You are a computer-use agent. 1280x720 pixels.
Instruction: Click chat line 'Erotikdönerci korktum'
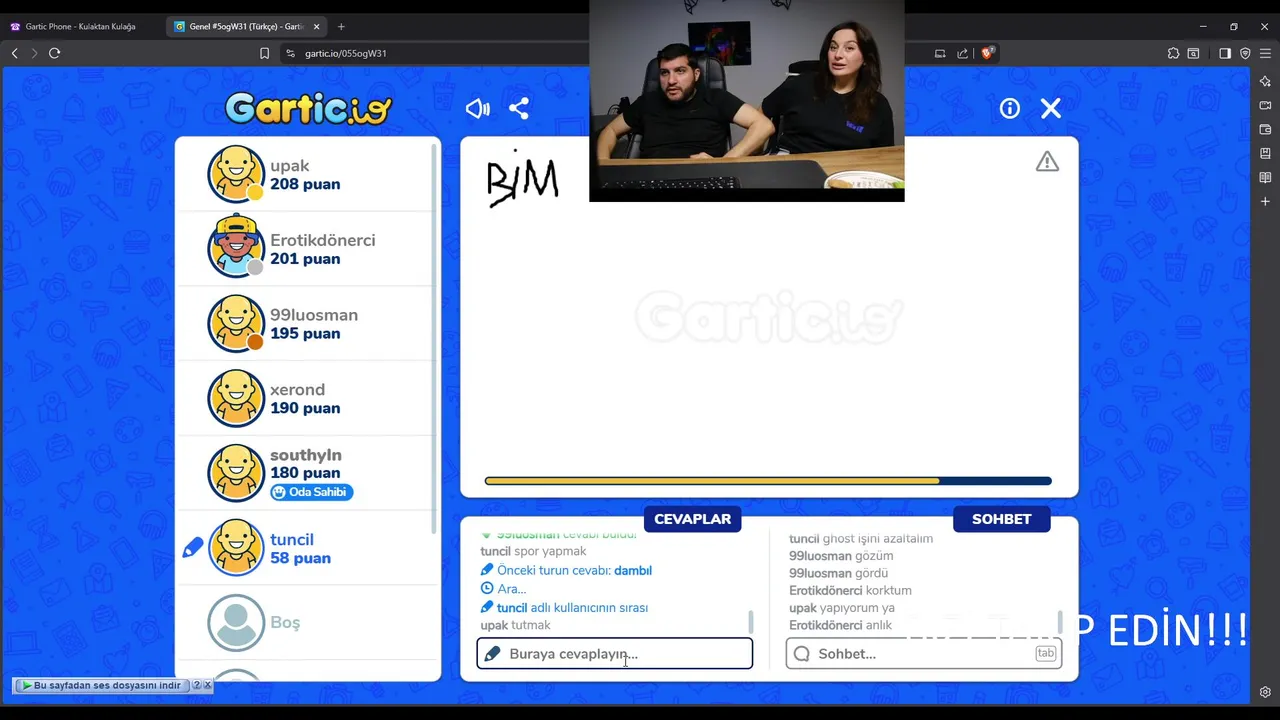click(850, 590)
